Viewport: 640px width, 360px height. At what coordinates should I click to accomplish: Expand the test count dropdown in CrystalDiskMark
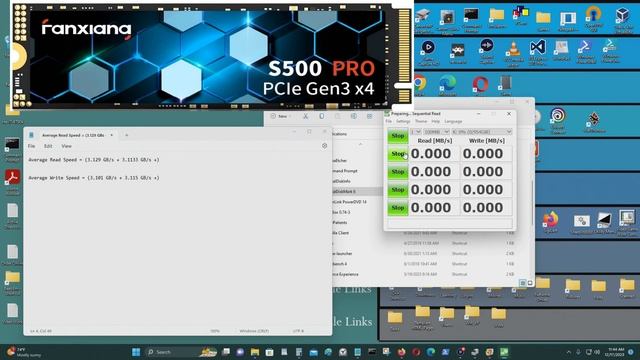416,132
